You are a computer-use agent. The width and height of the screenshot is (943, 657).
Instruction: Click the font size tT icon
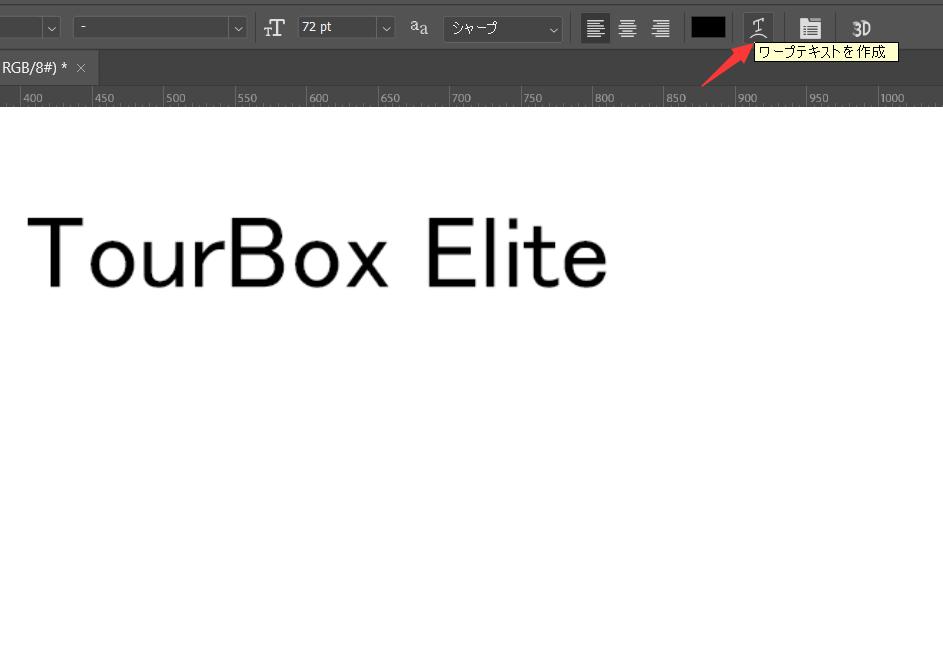(x=274, y=28)
